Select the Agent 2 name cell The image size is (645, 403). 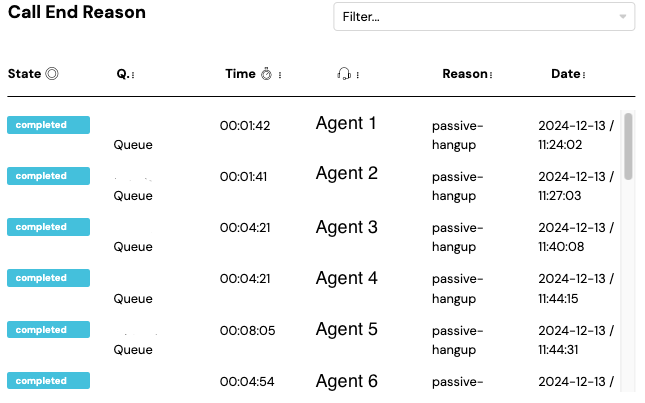pyautogui.click(x=346, y=174)
